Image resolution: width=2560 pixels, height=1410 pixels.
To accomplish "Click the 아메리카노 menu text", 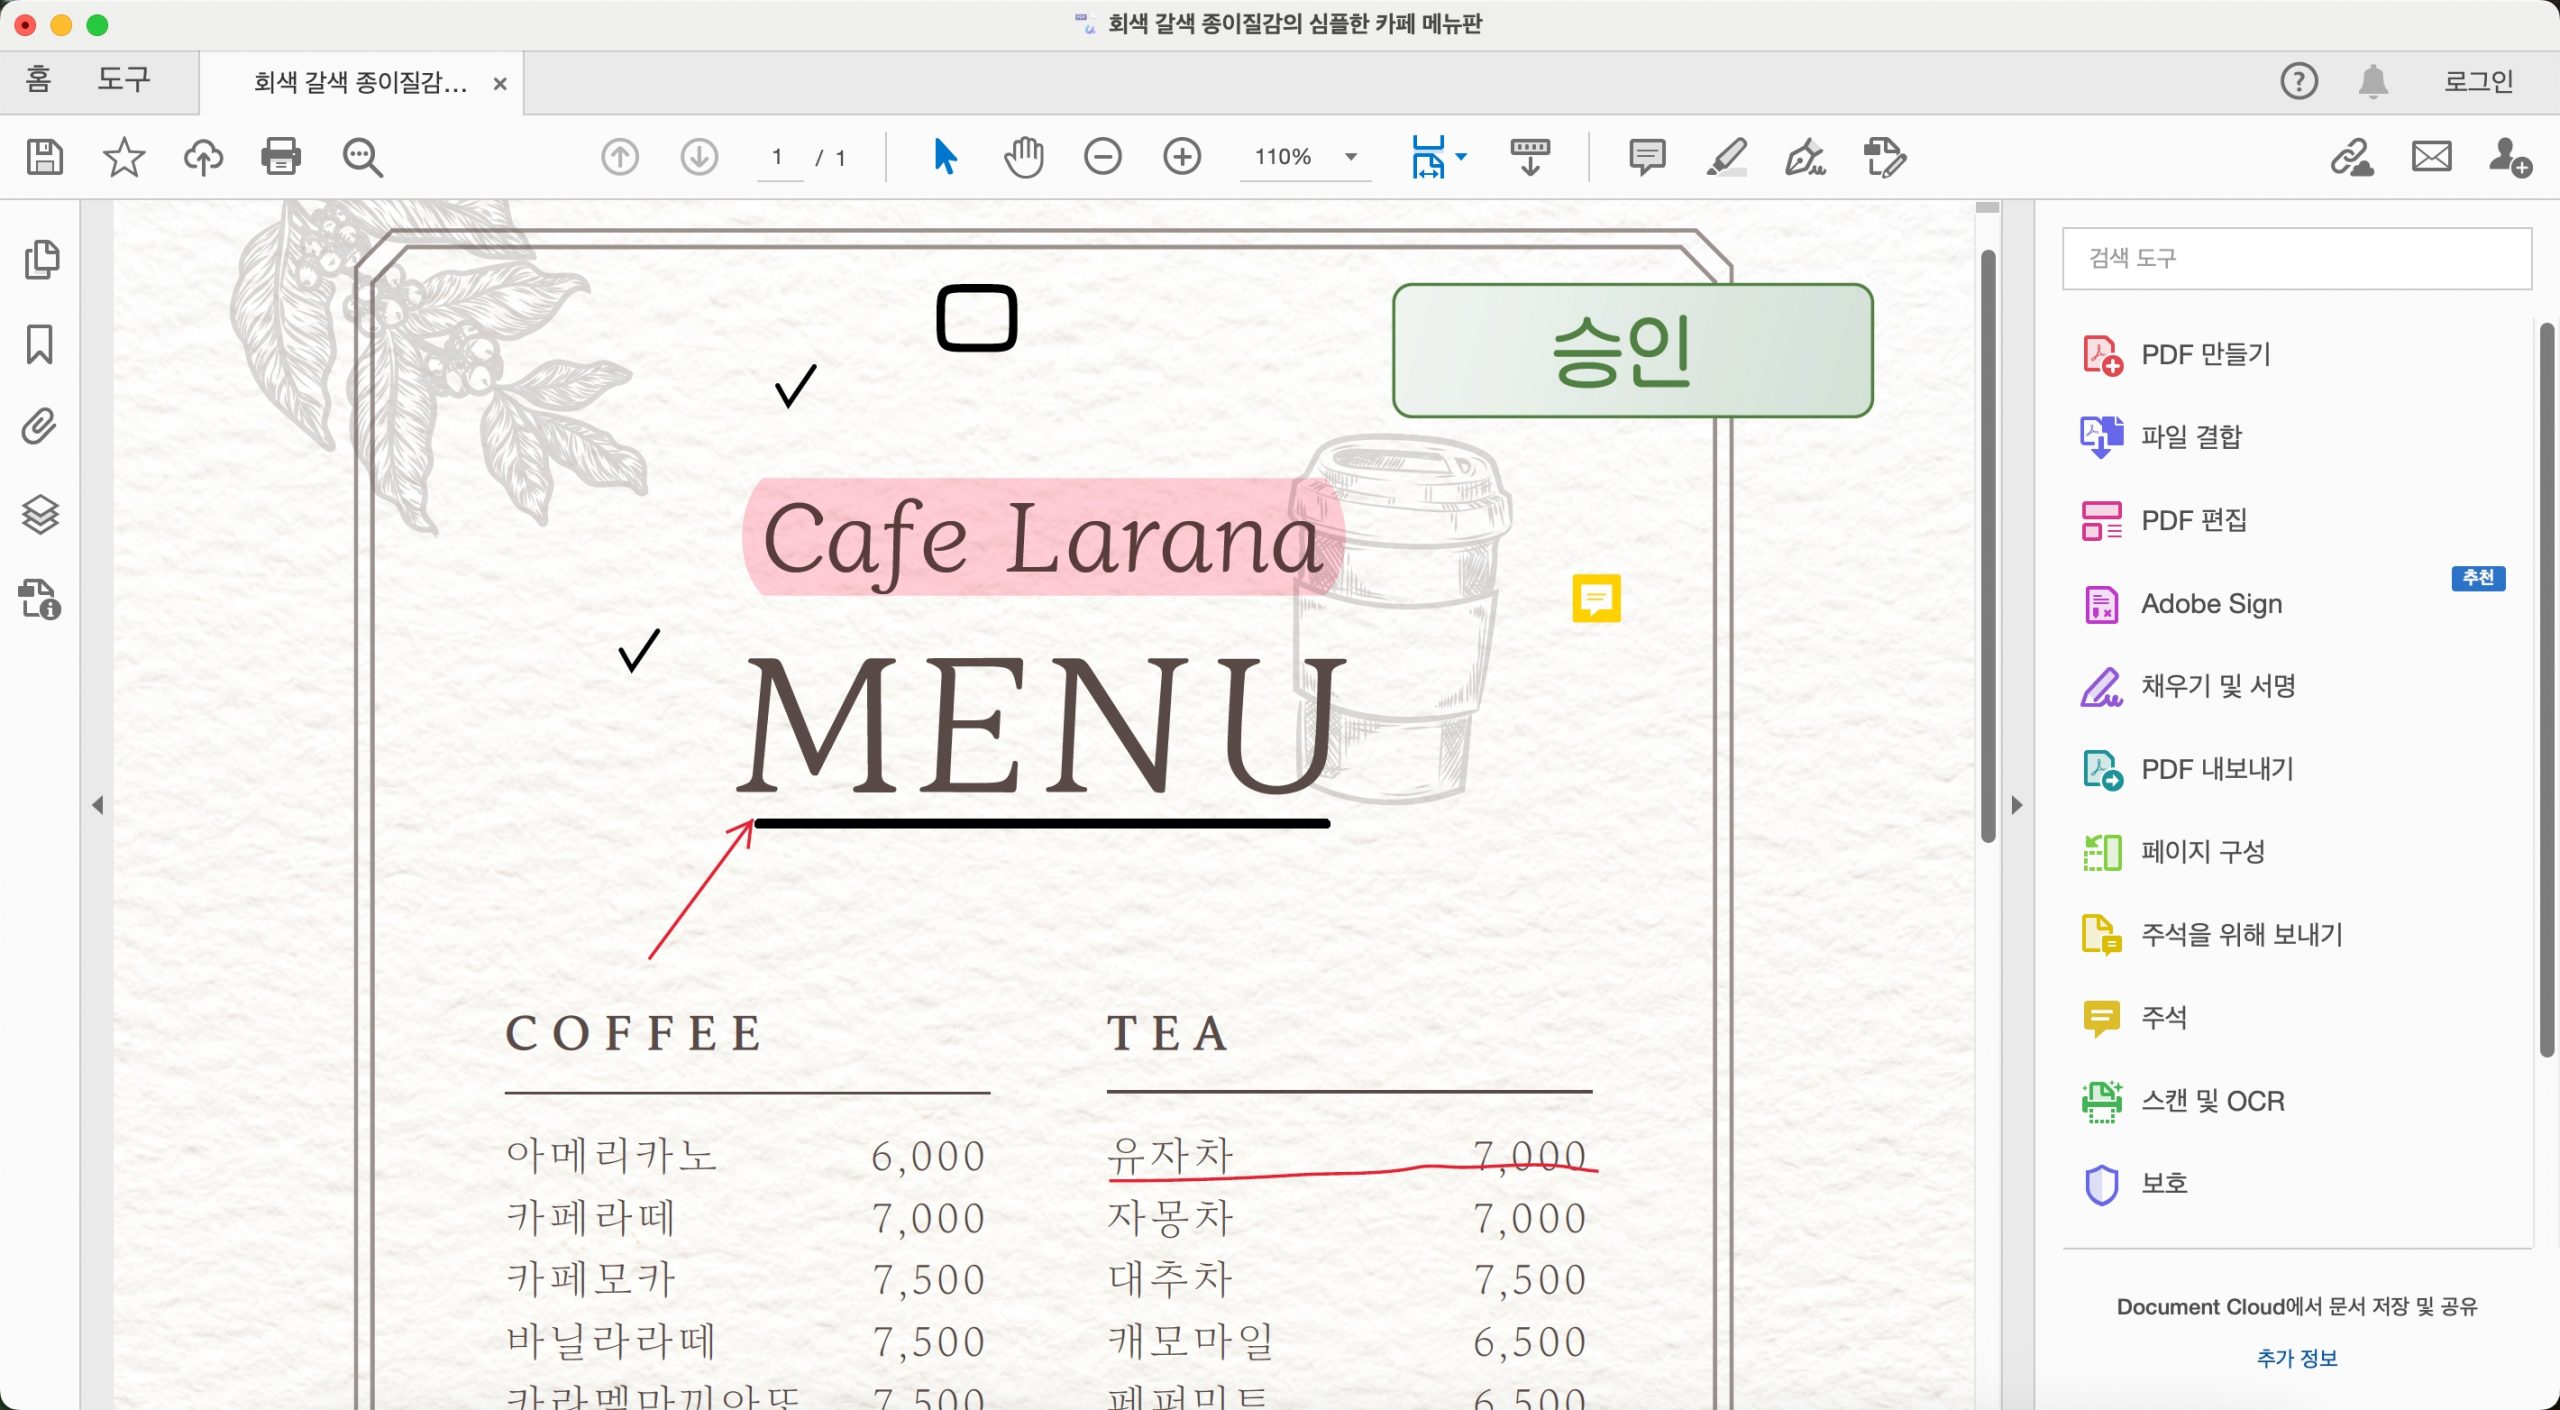I will coord(611,1155).
